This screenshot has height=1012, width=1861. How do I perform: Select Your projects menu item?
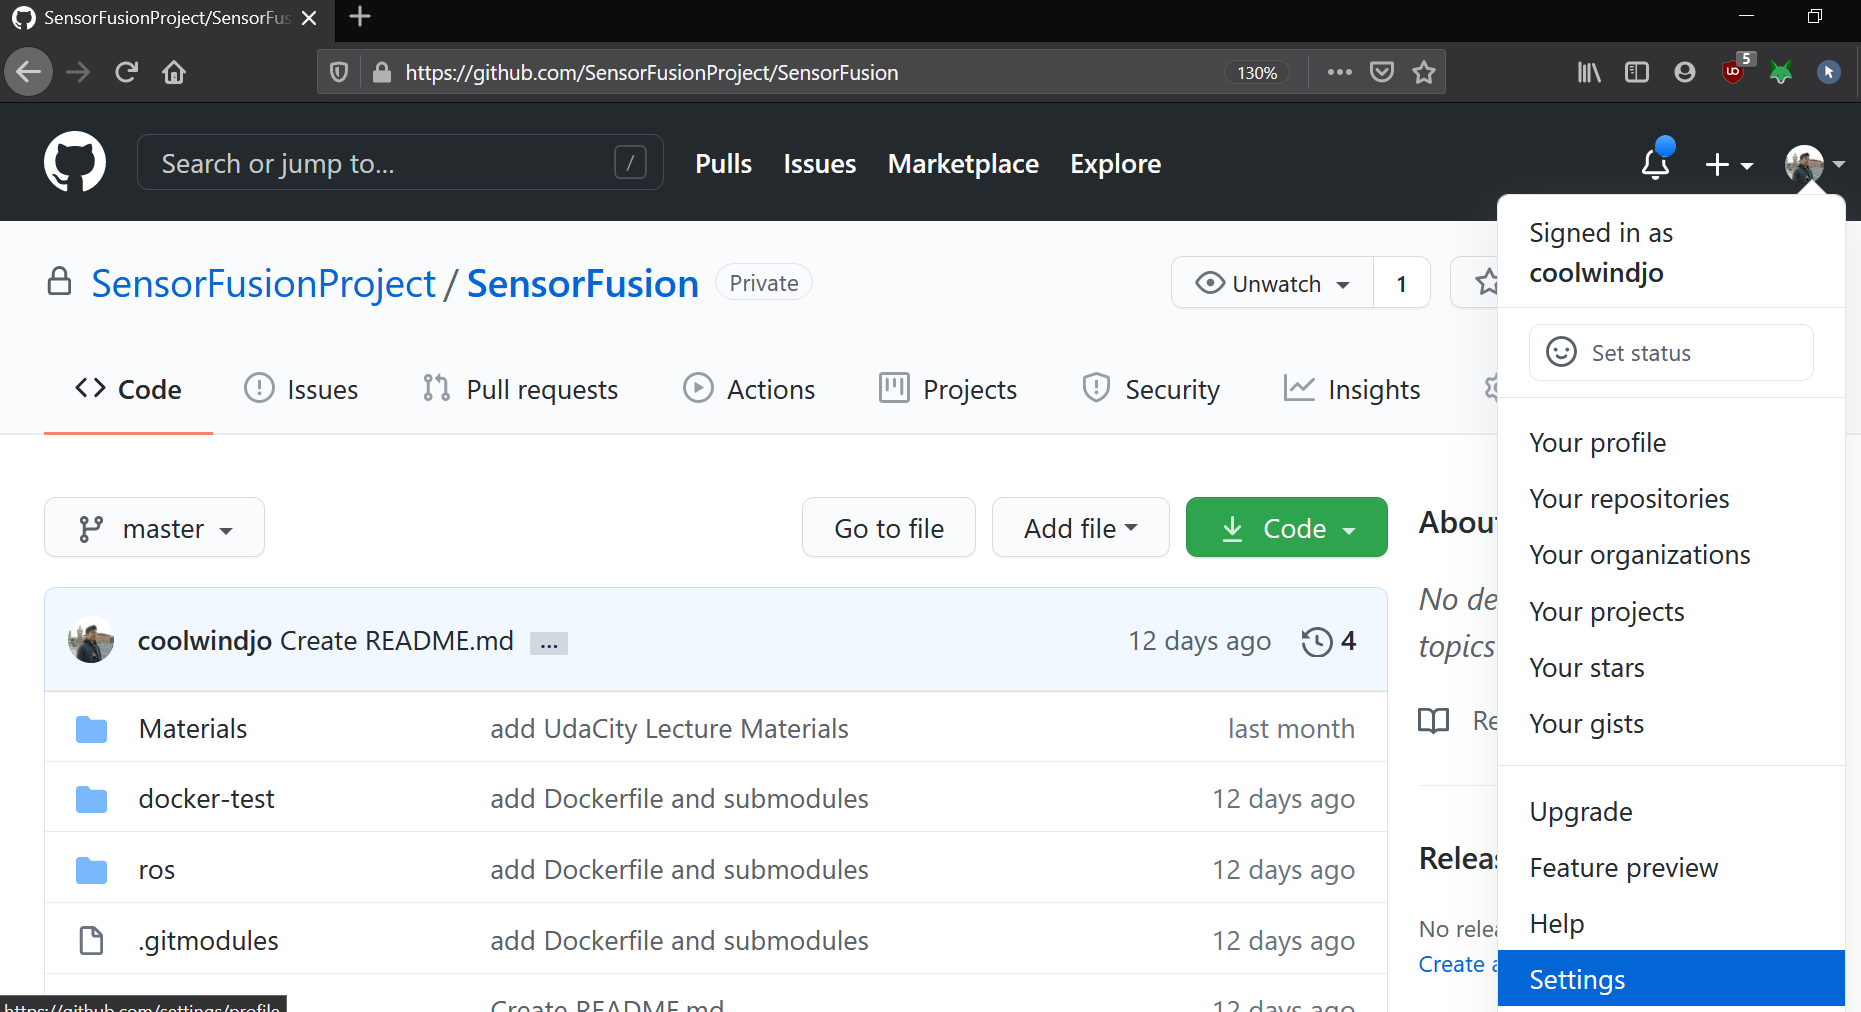(x=1671, y=612)
